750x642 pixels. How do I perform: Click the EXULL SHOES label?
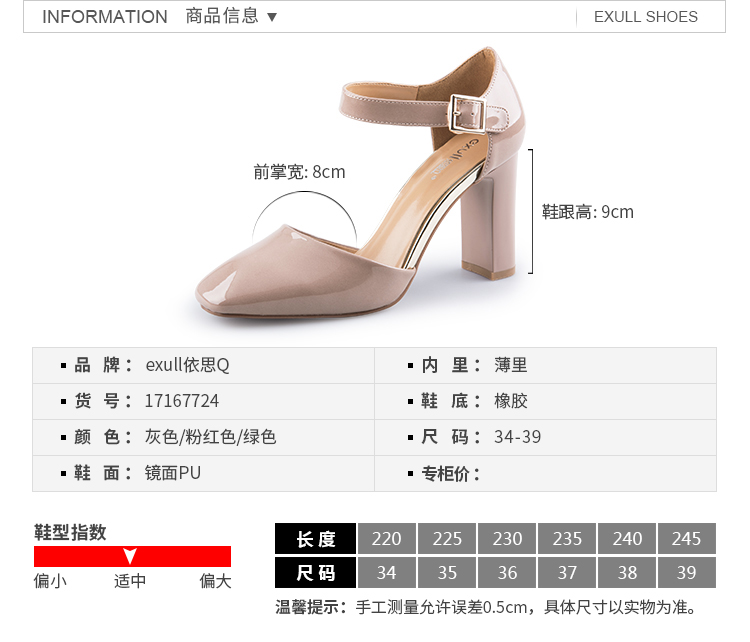click(x=646, y=17)
